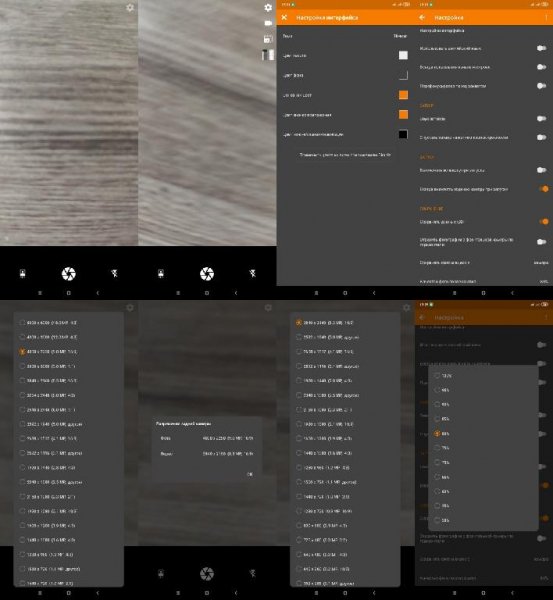This screenshot has width=553, height=600.
Task: Toggle the first switch under the Запуск section
Action: click(542, 170)
